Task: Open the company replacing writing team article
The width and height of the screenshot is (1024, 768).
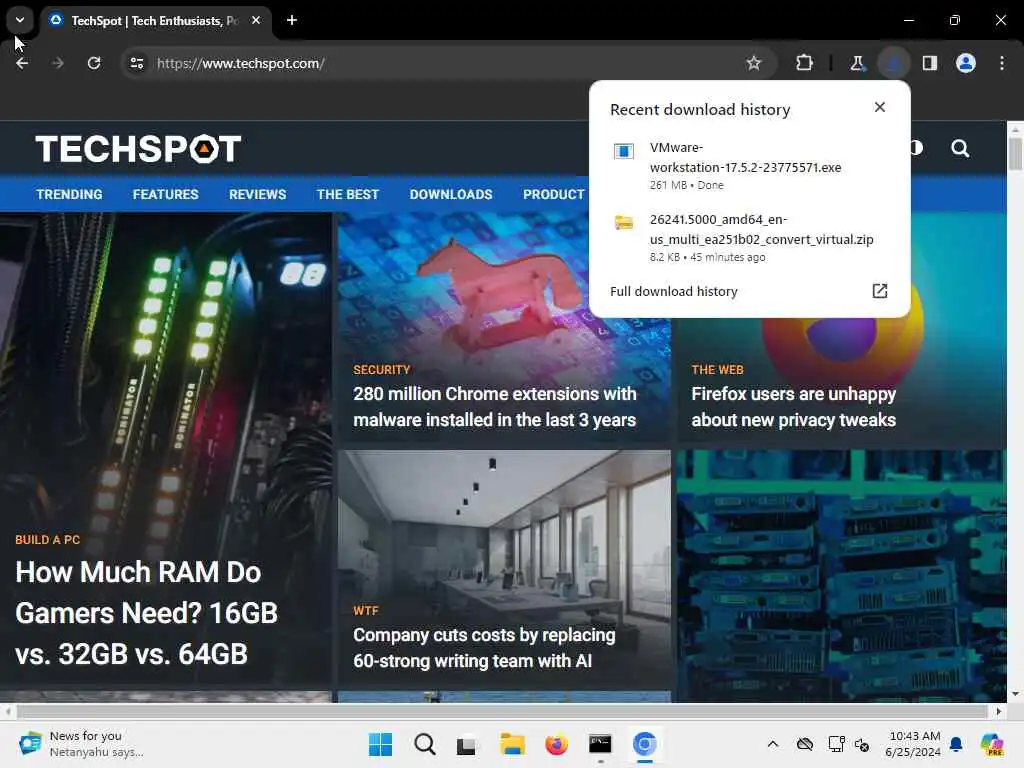Action: [x=484, y=648]
